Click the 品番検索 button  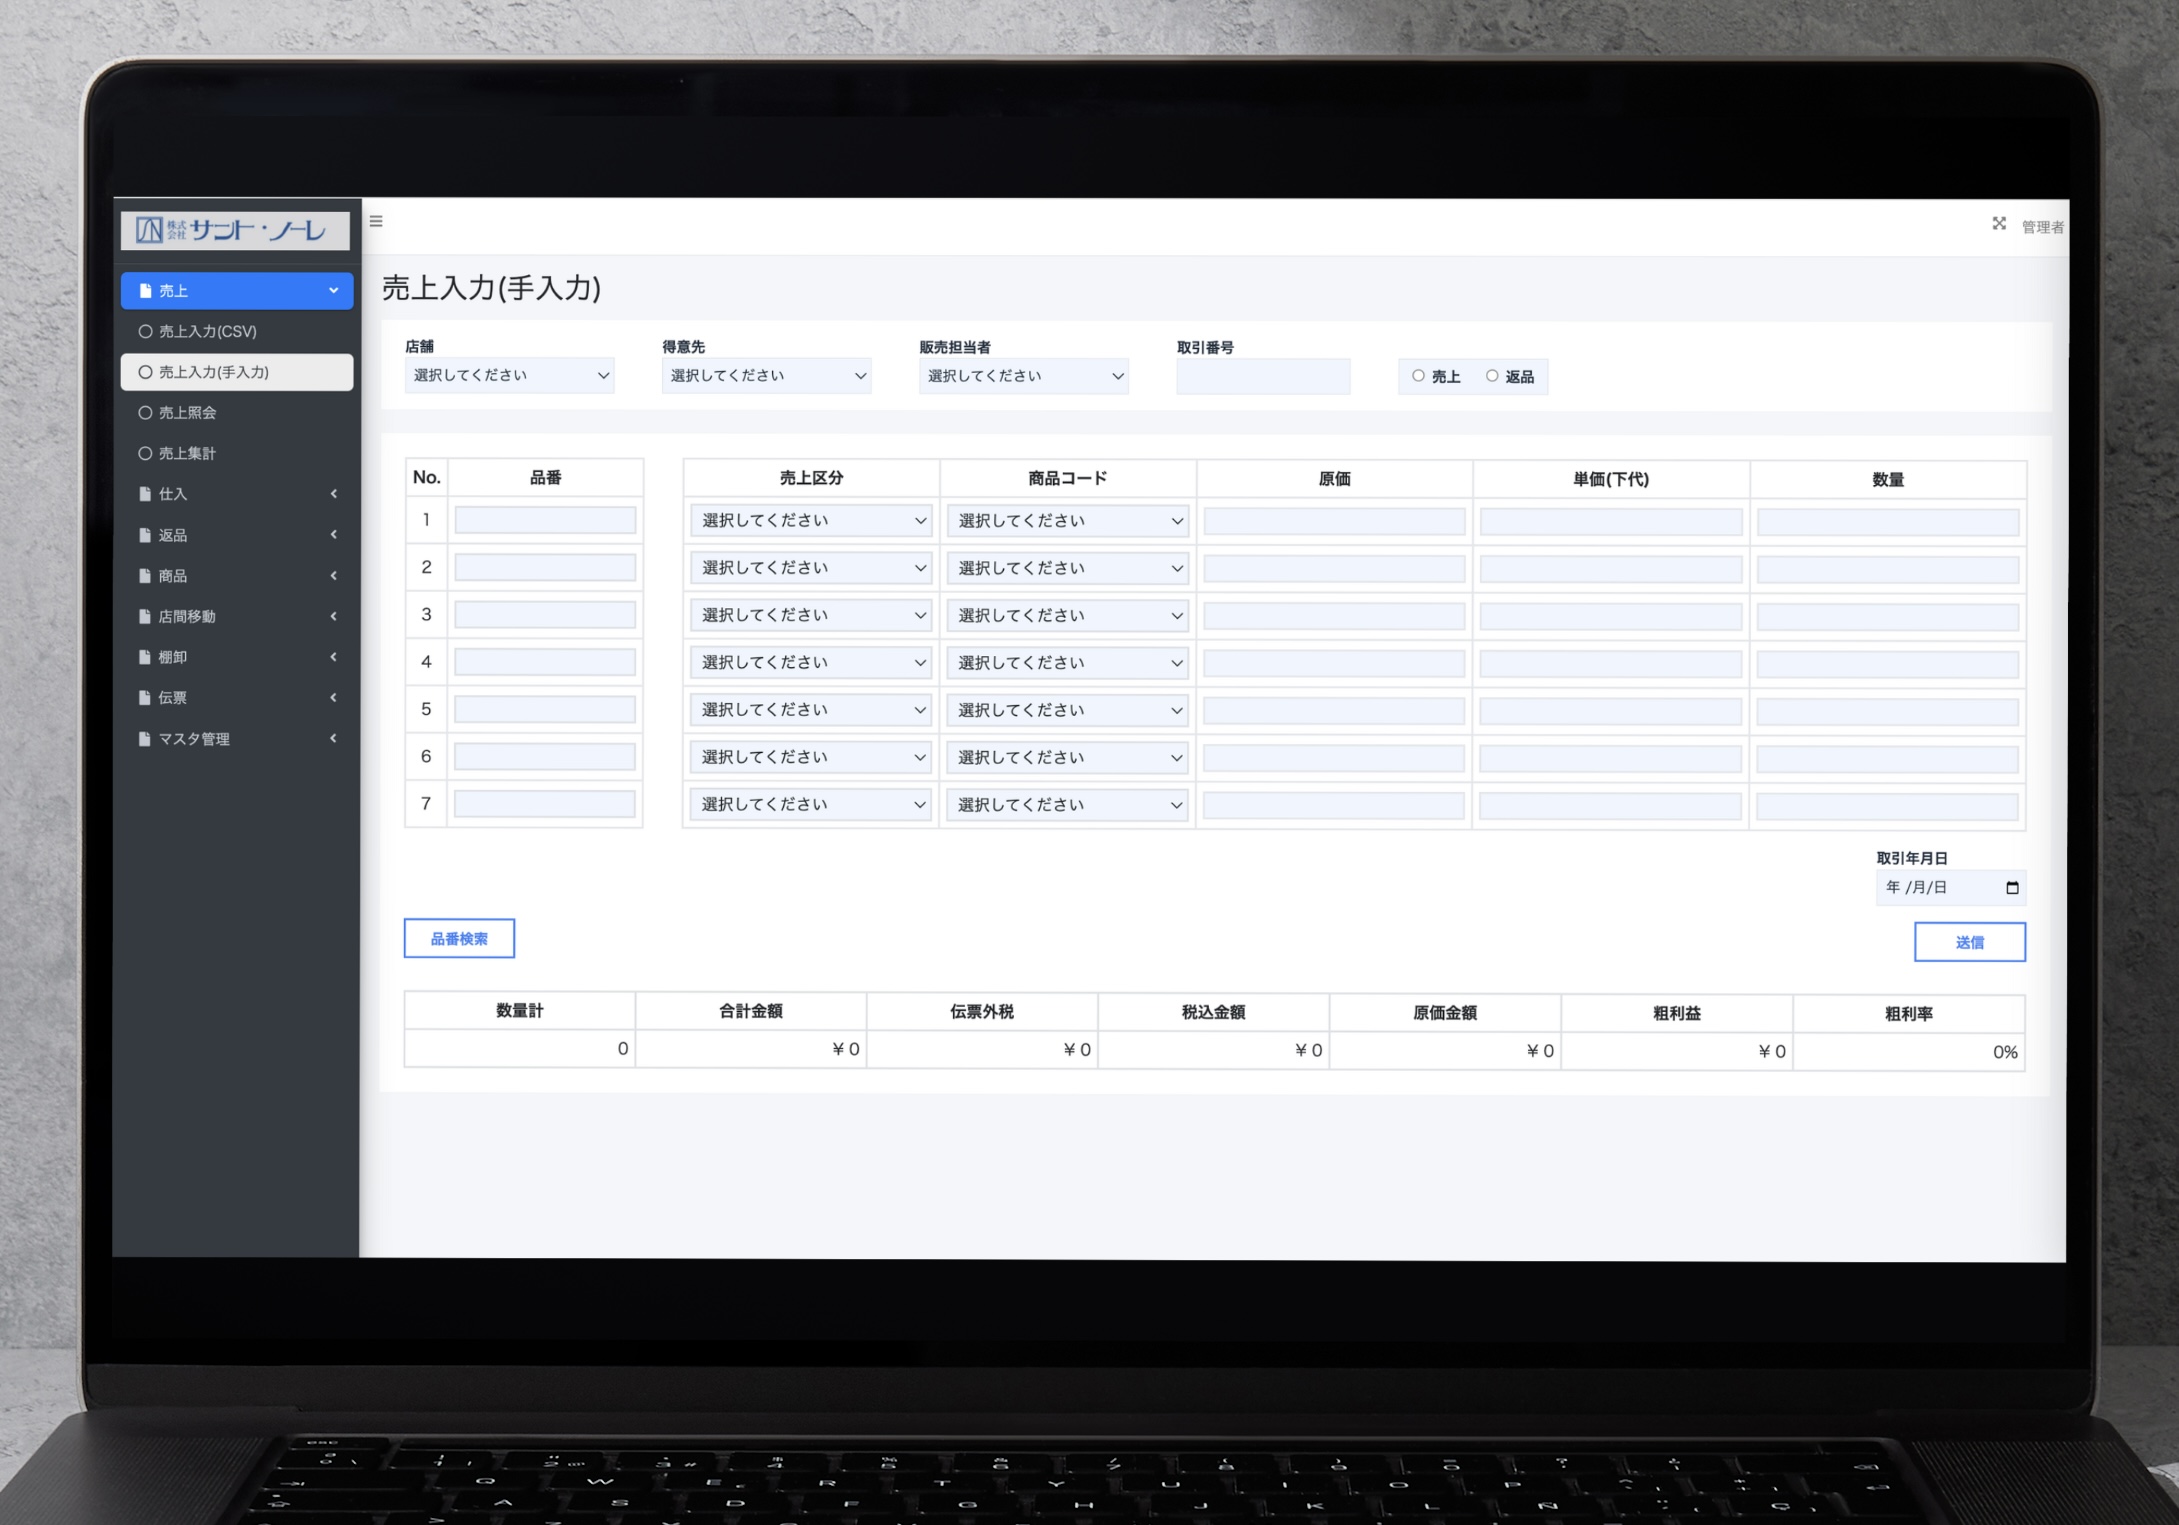coord(459,938)
